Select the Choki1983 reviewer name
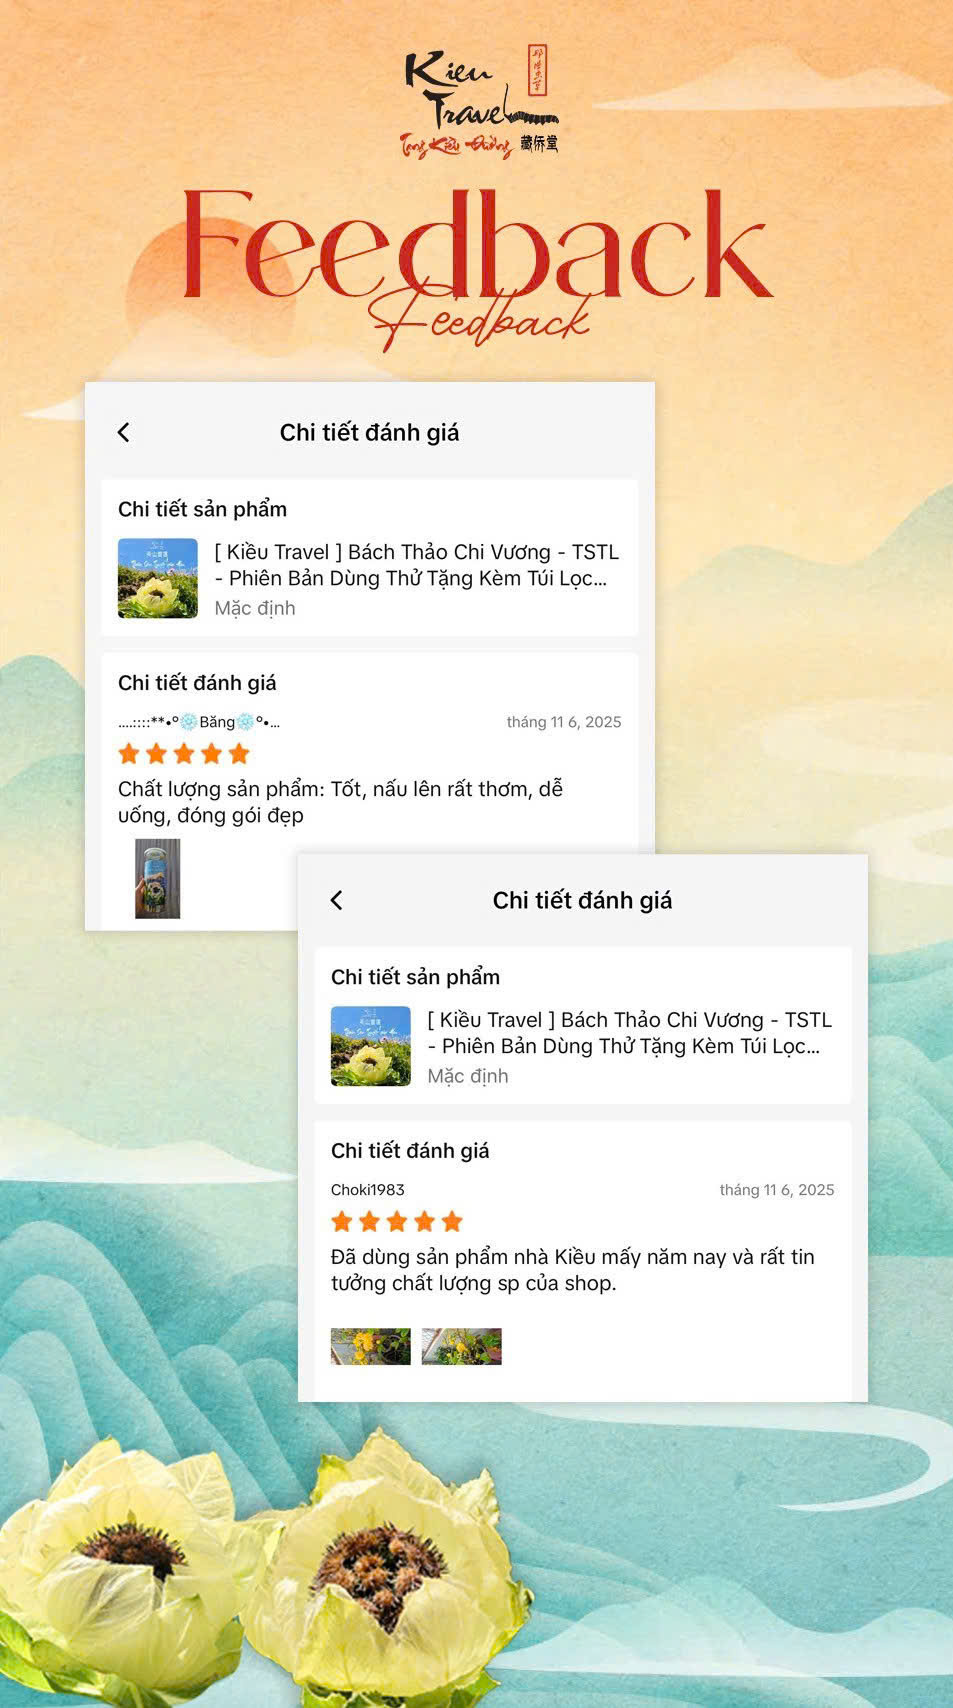 pos(368,1189)
